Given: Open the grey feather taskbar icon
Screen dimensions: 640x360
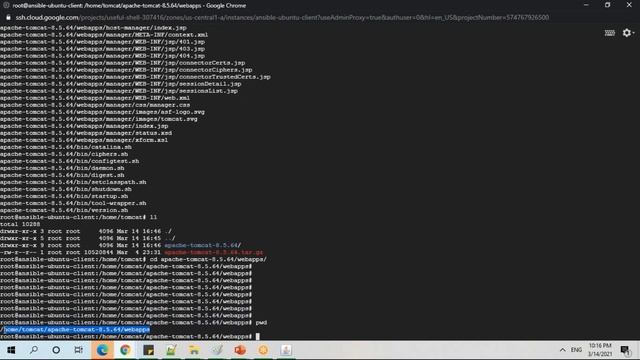Looking at the screenshot, I should 217,350.
